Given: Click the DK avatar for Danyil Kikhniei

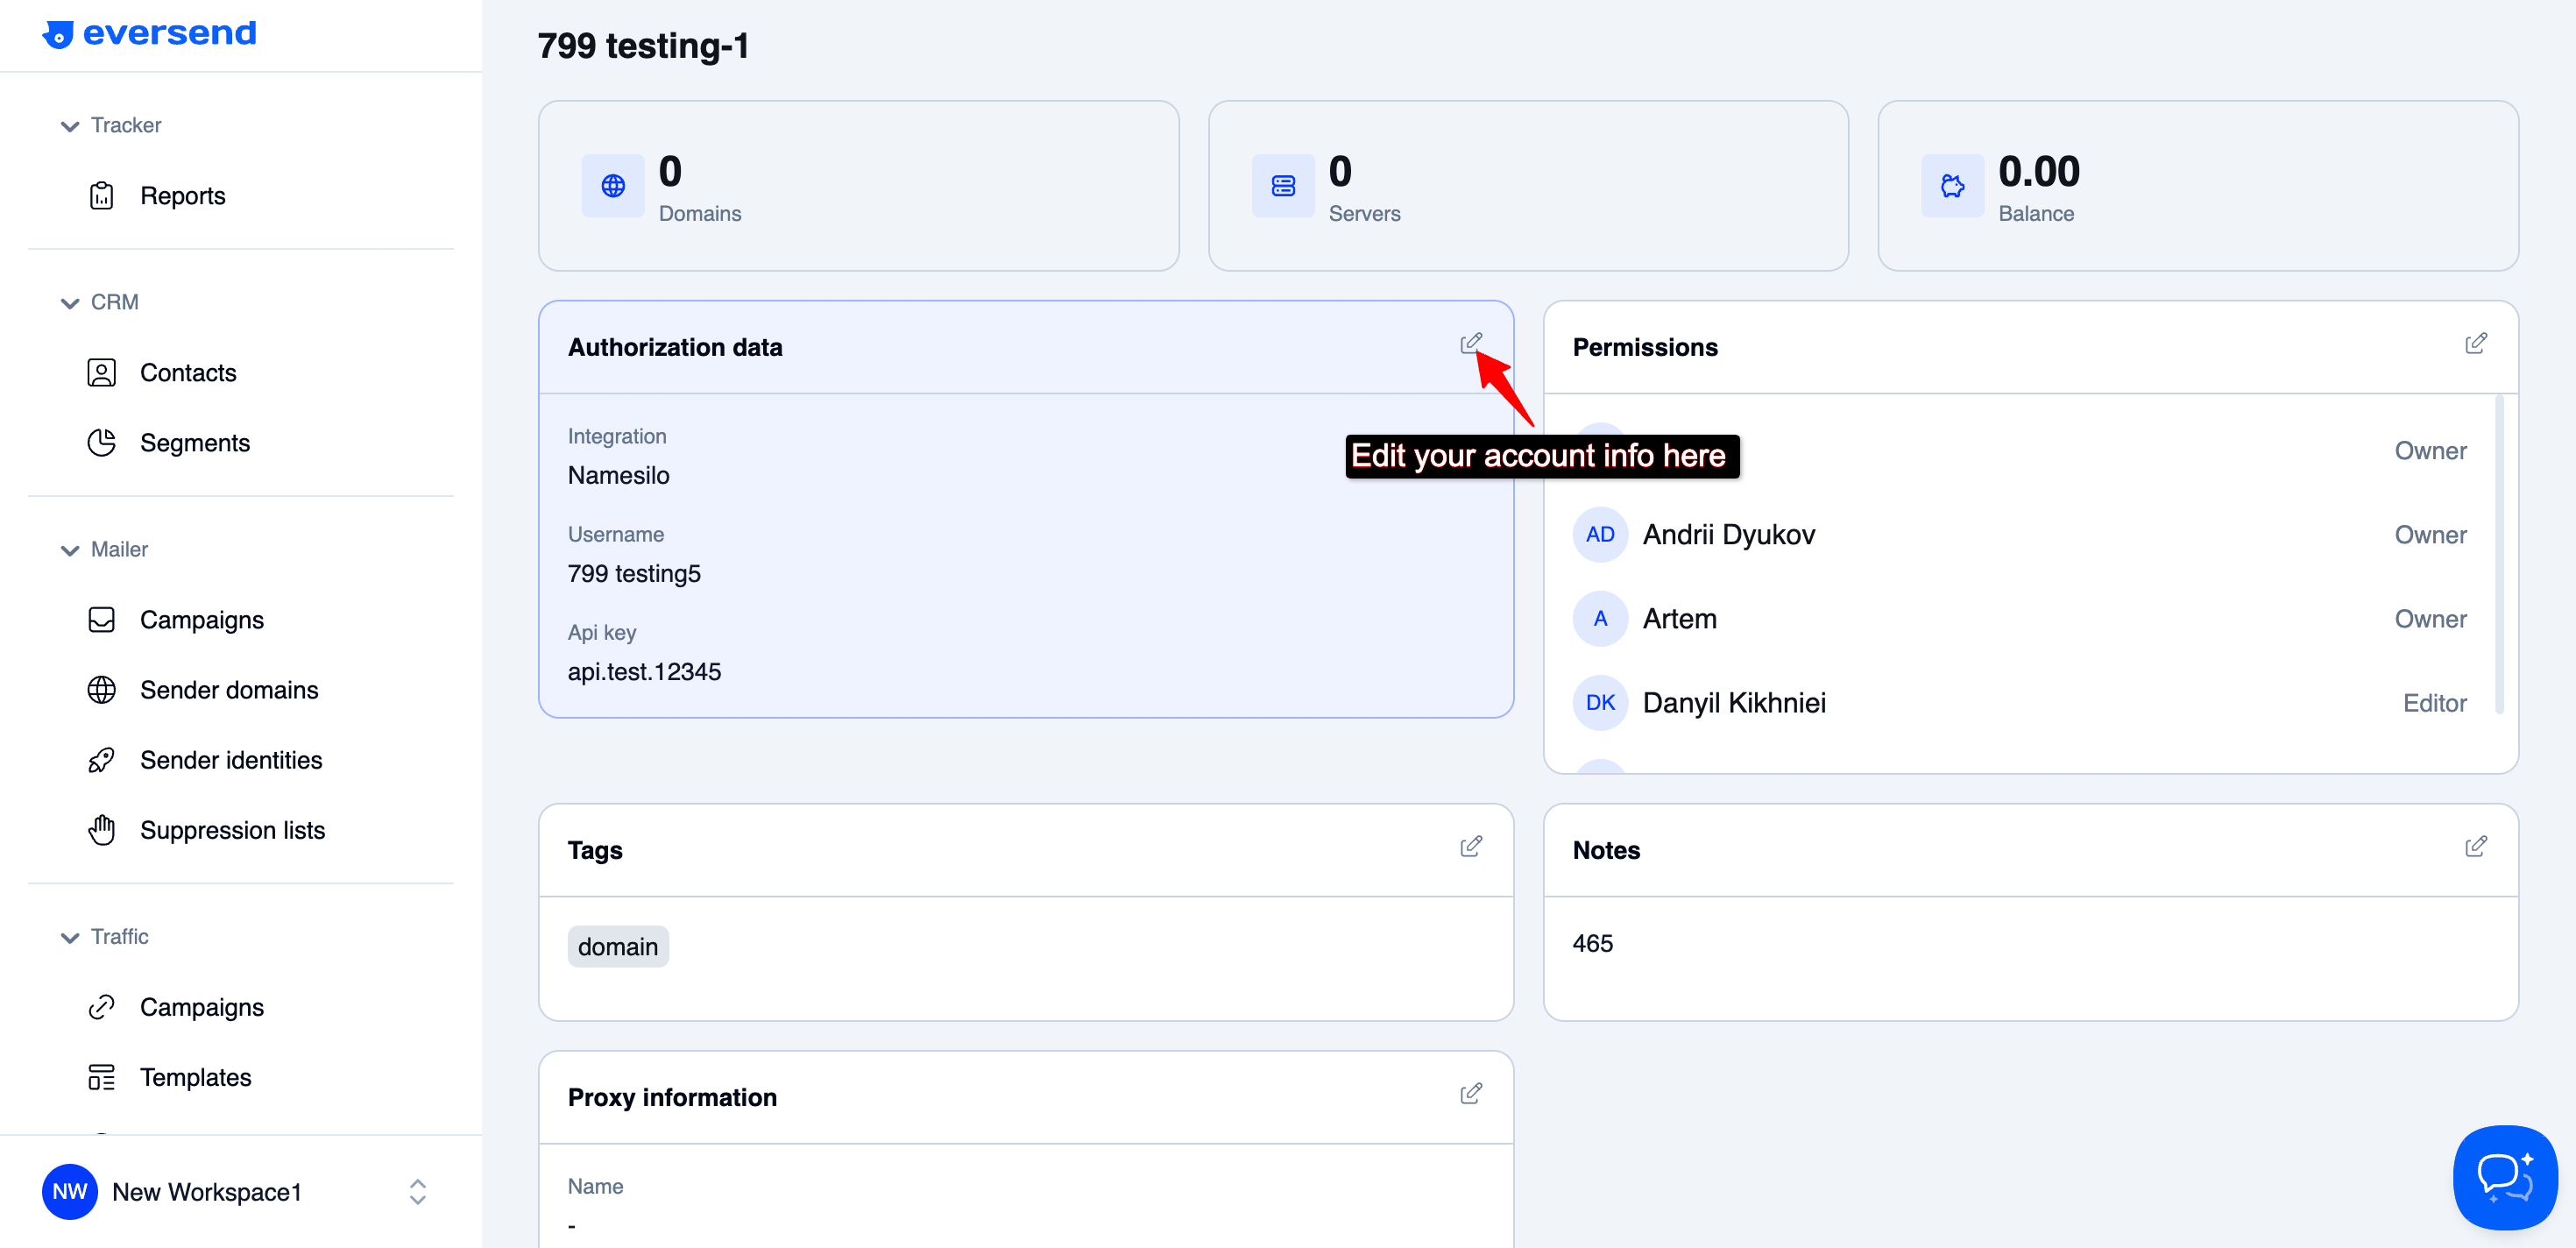Looking at the screenshot, I should pyautogui.click(x=1600, y=703).
